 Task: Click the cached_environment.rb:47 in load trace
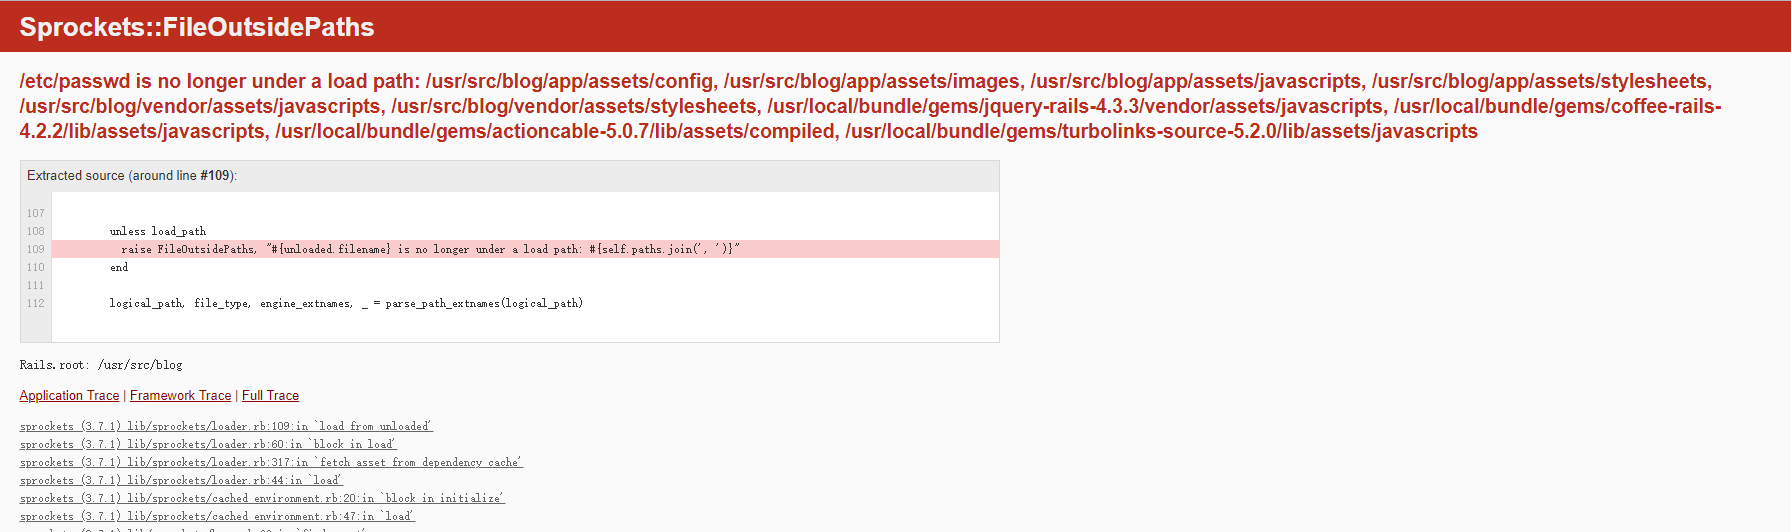[x=217, y=516]
